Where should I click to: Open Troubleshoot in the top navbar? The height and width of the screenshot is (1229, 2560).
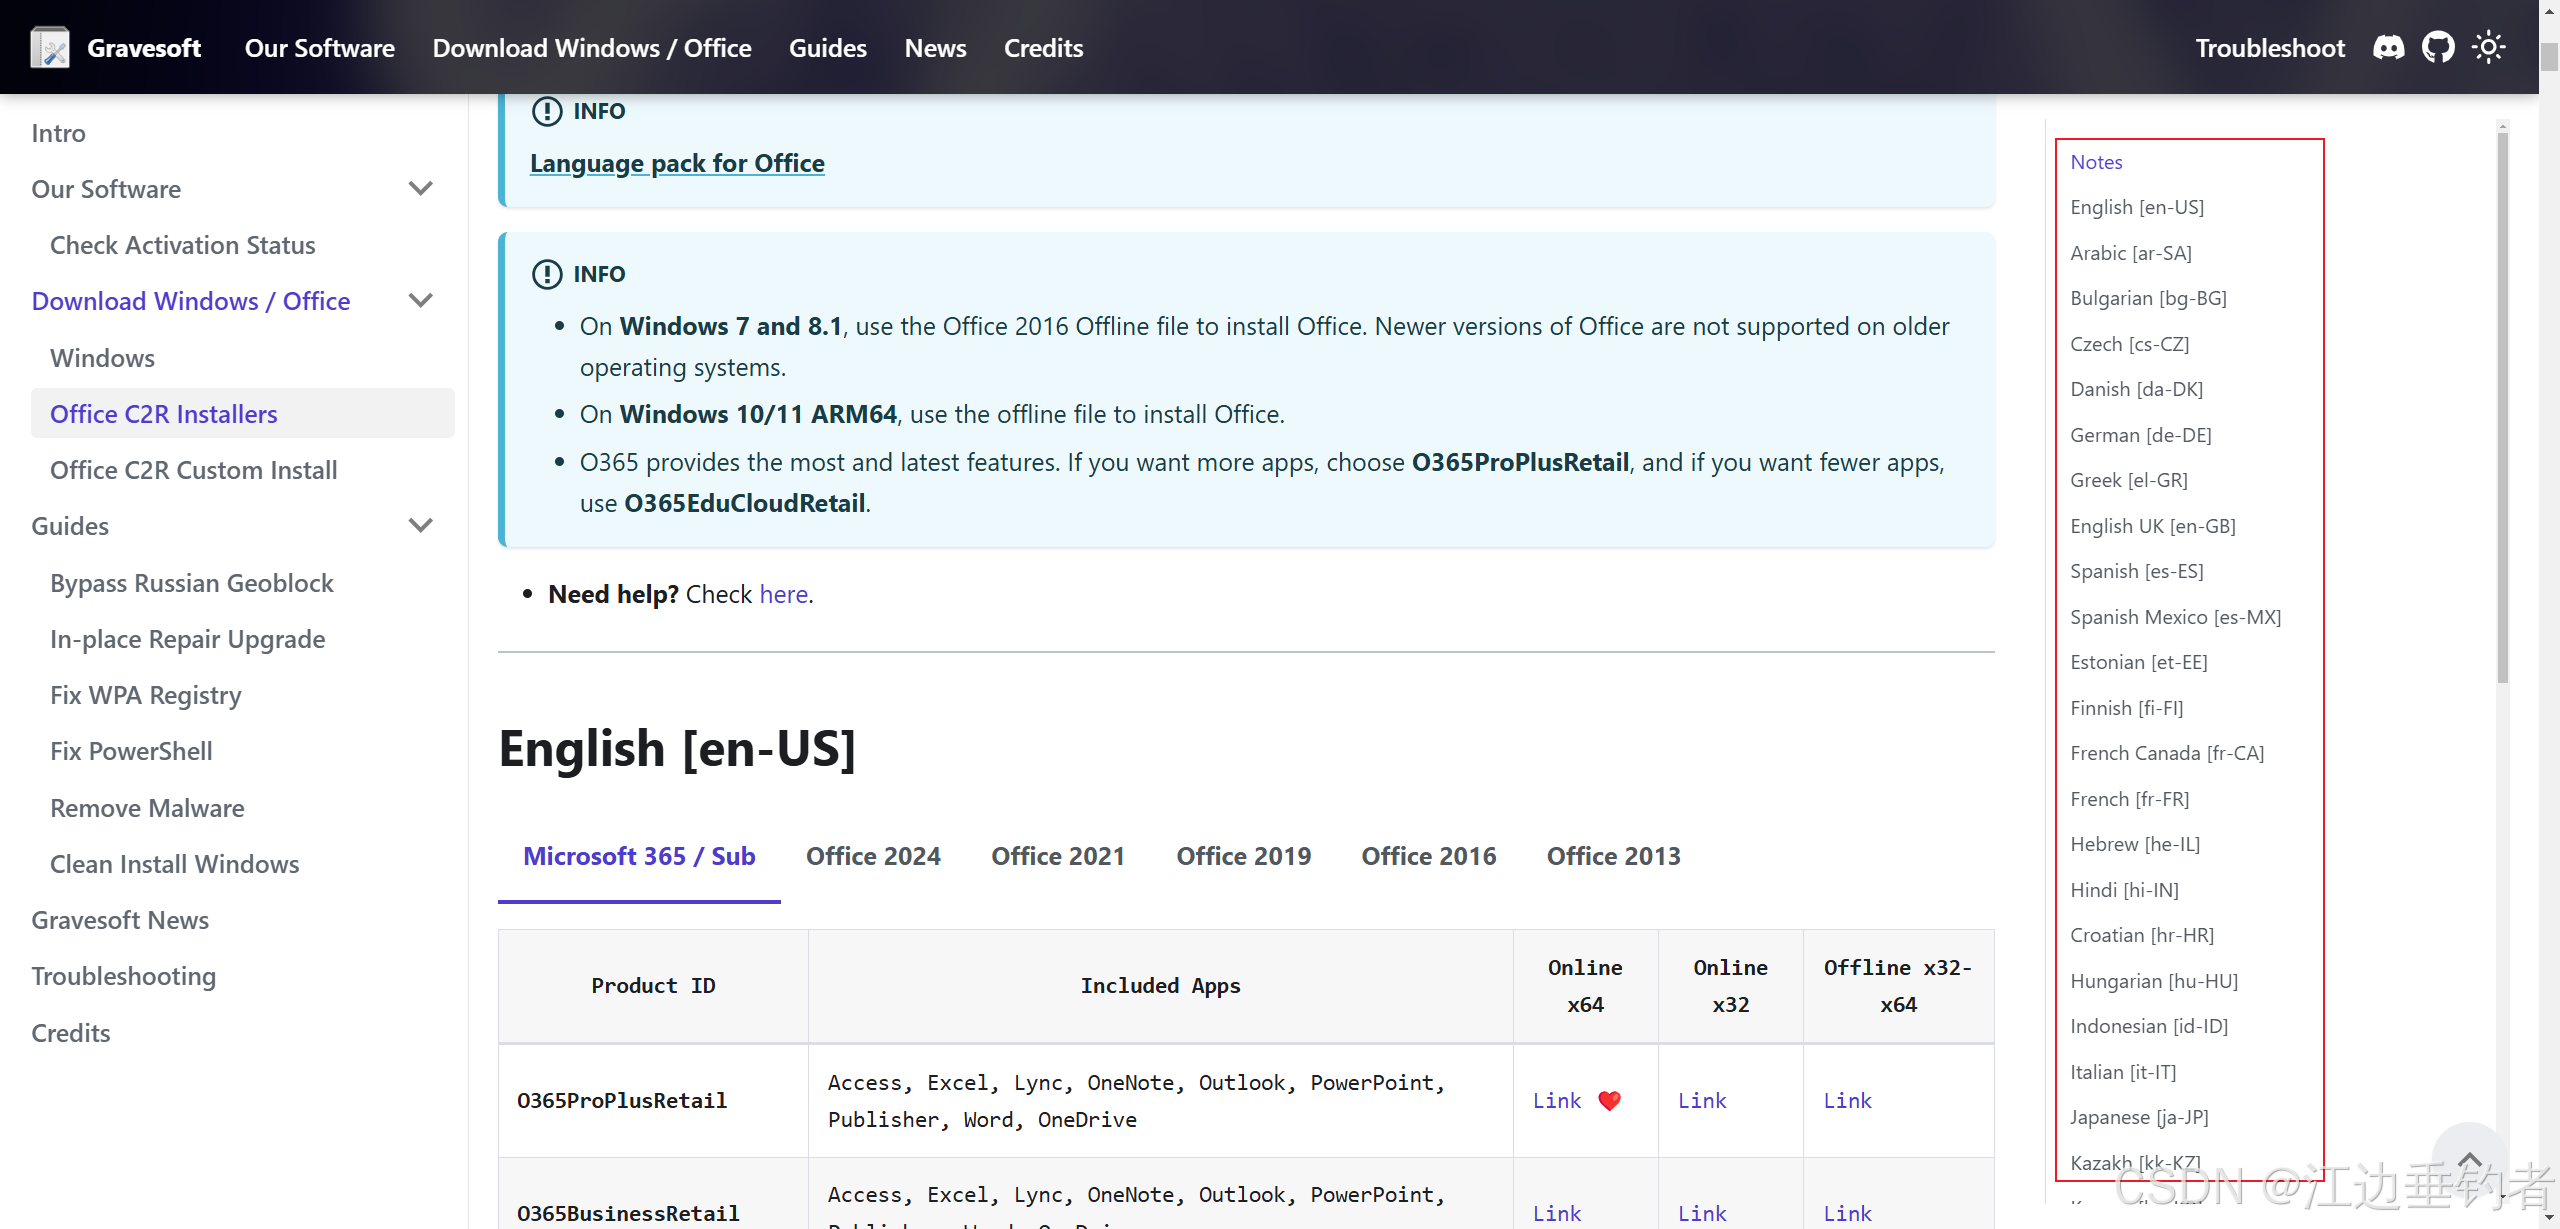(2269, 47)
